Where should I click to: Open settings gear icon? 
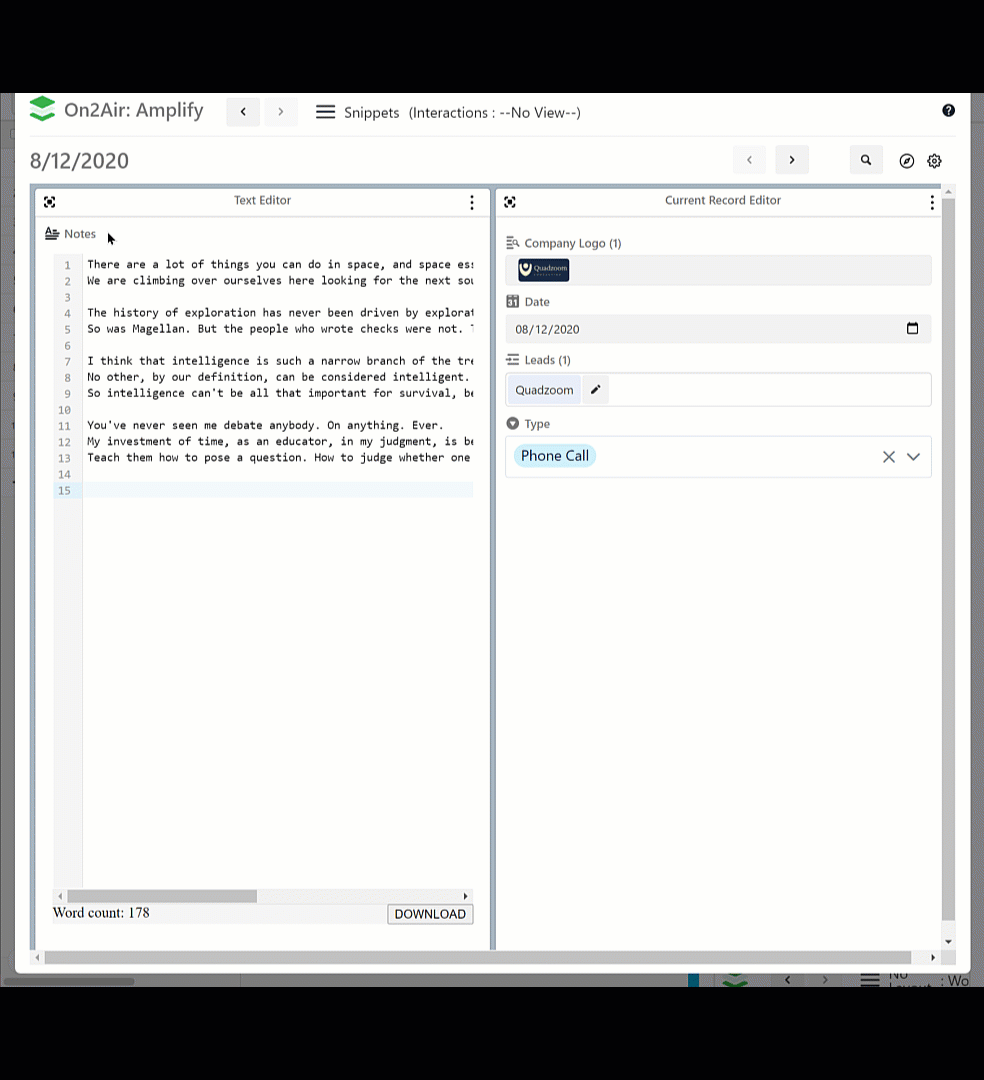tap(934, 161)
